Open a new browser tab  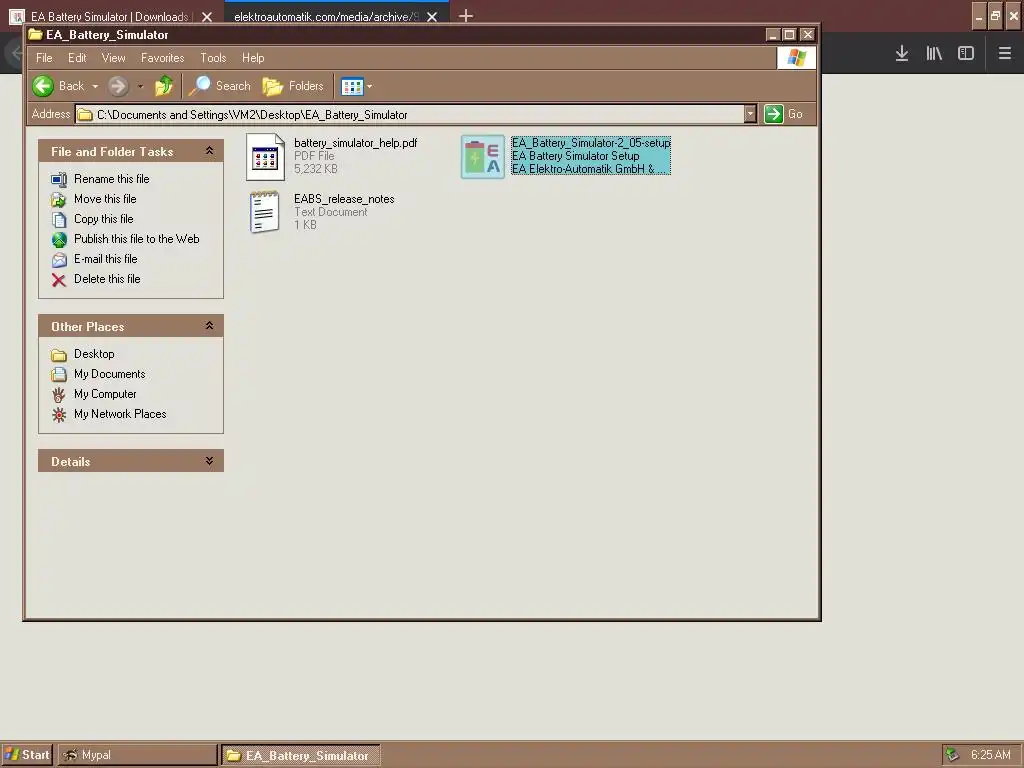pos(466,16)
